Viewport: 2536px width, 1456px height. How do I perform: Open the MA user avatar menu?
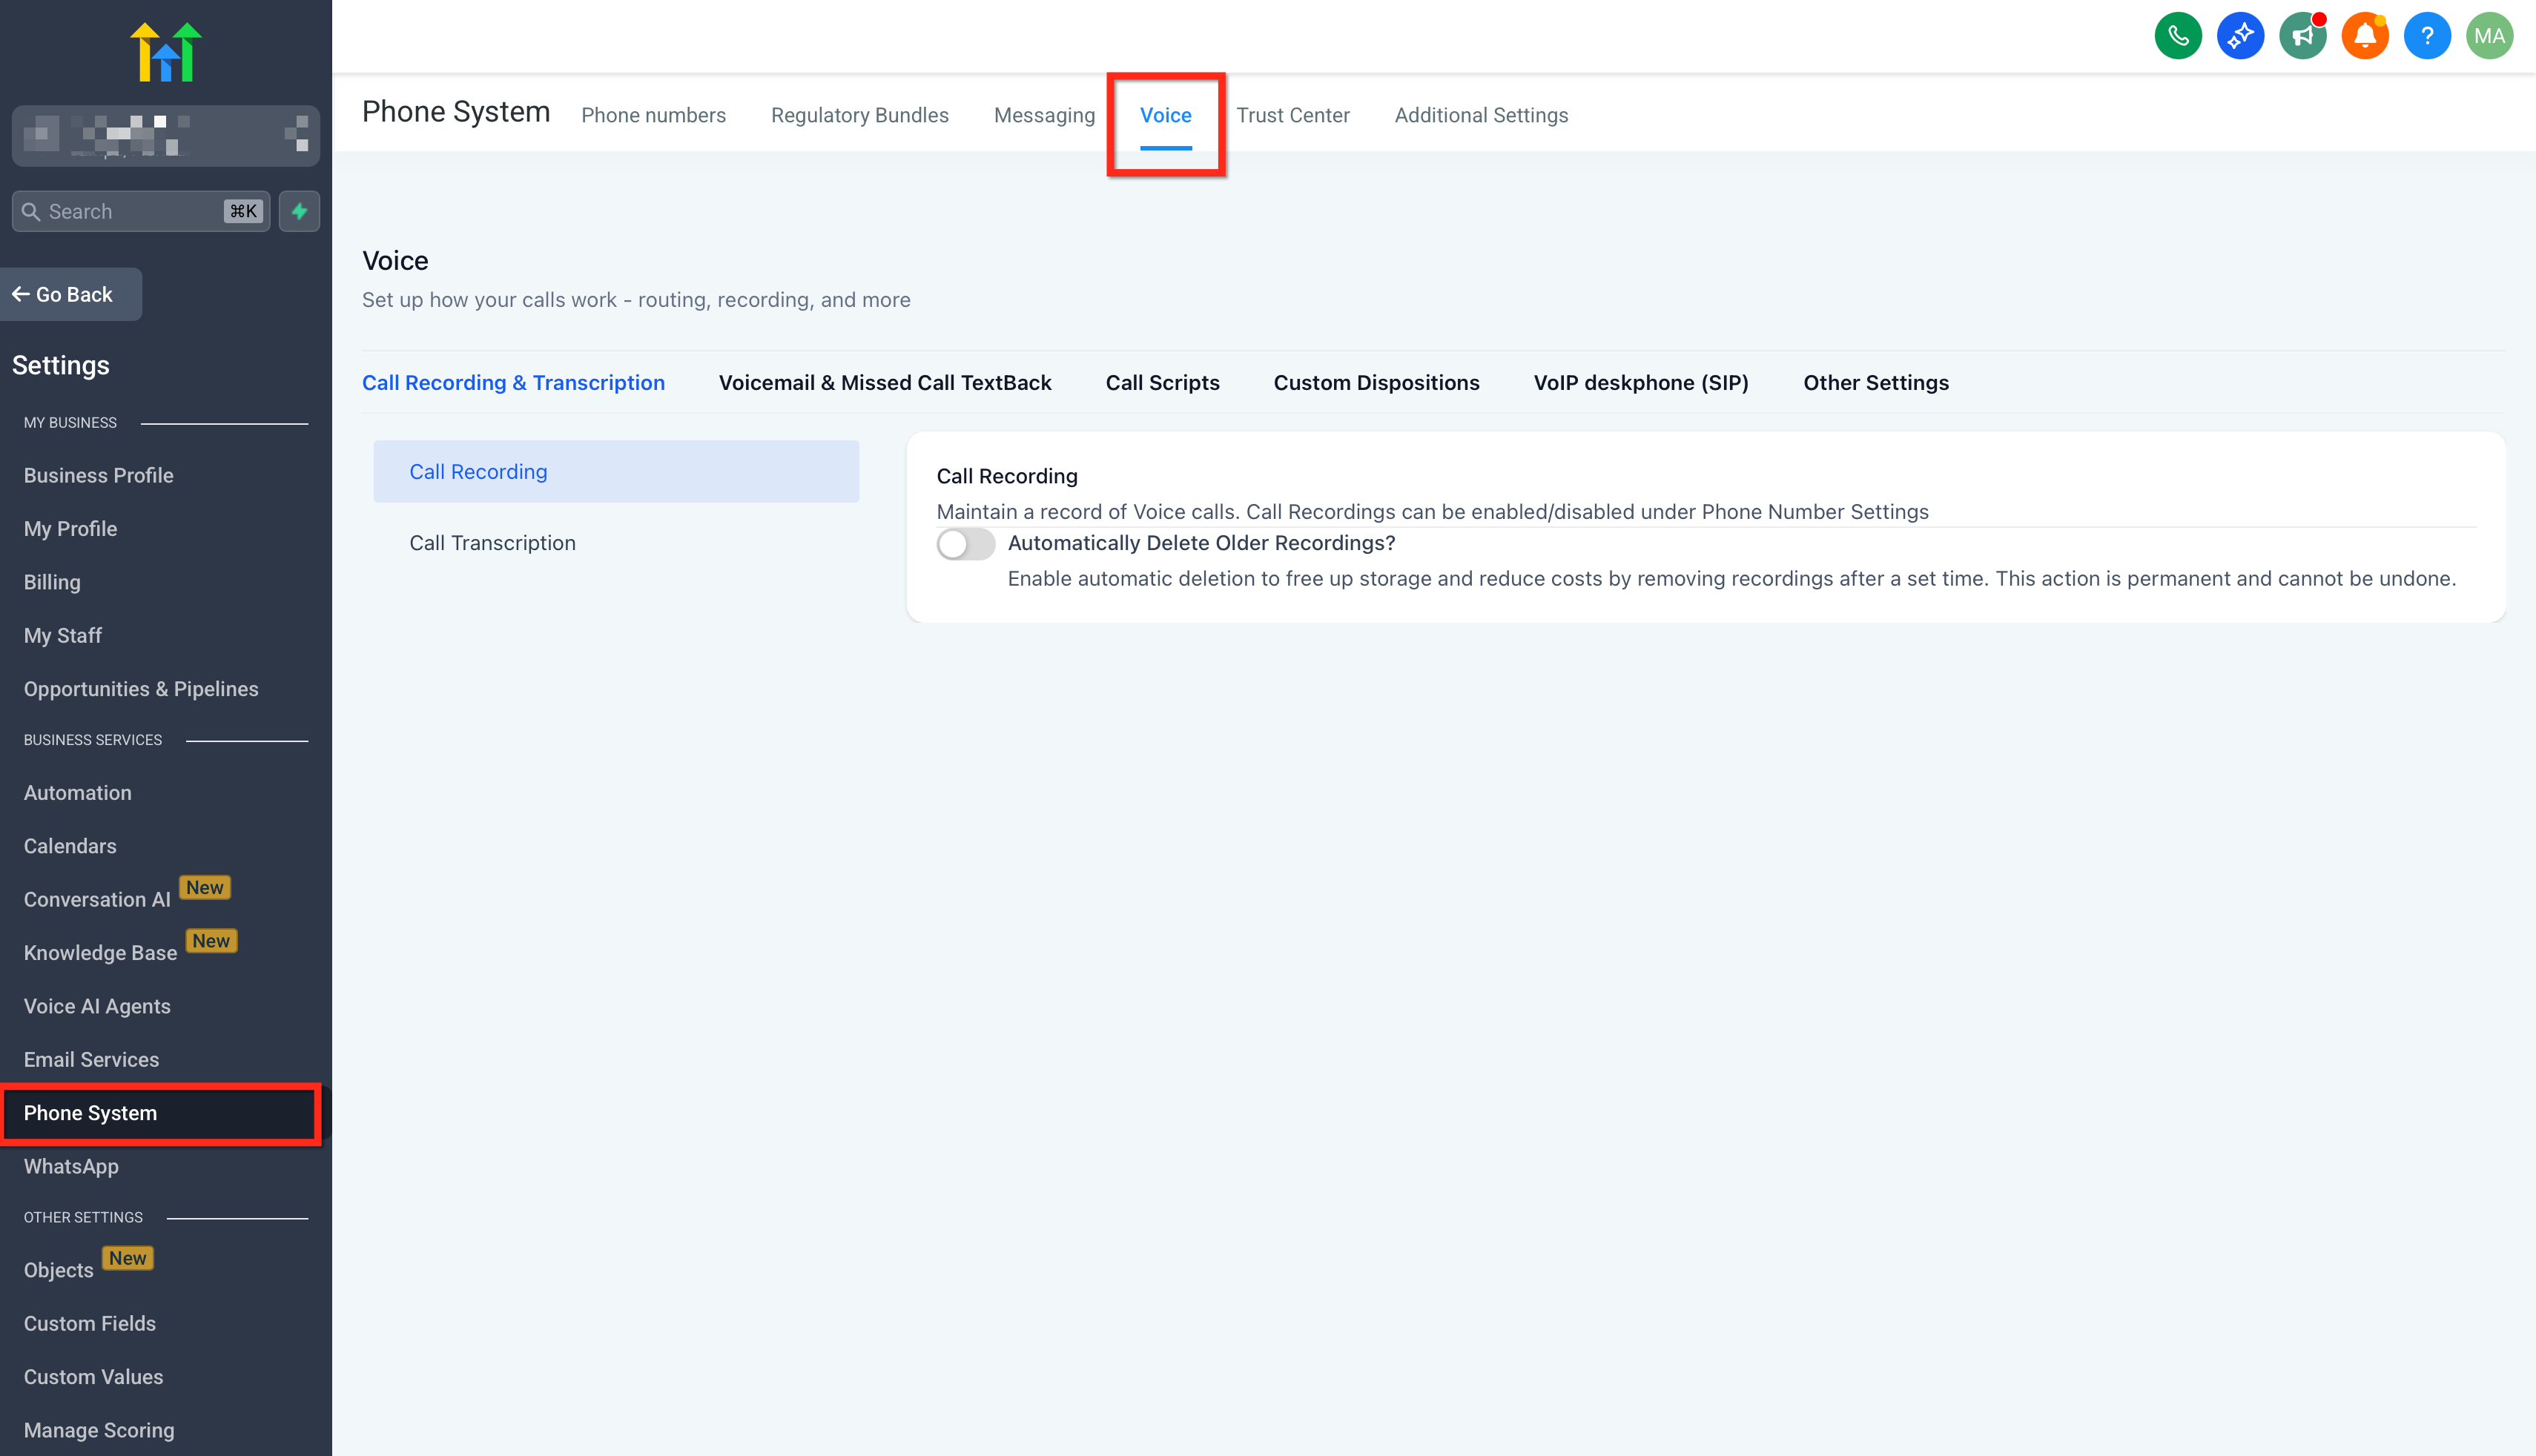click(x=2489, y=37)
